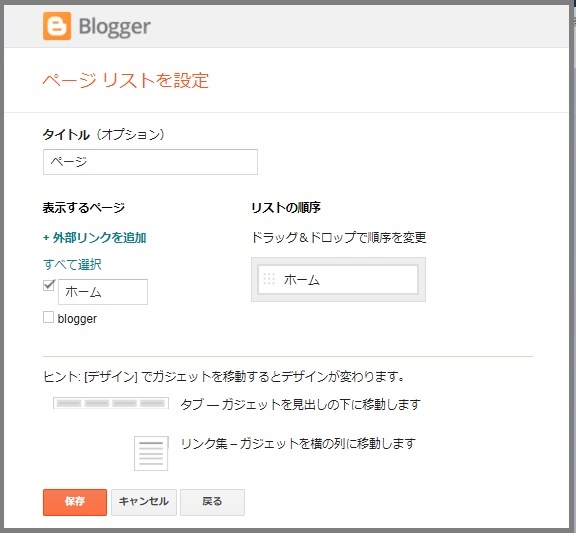Click the Blogger wordmark text
This screenshot has height=533, width=576.
115,27
